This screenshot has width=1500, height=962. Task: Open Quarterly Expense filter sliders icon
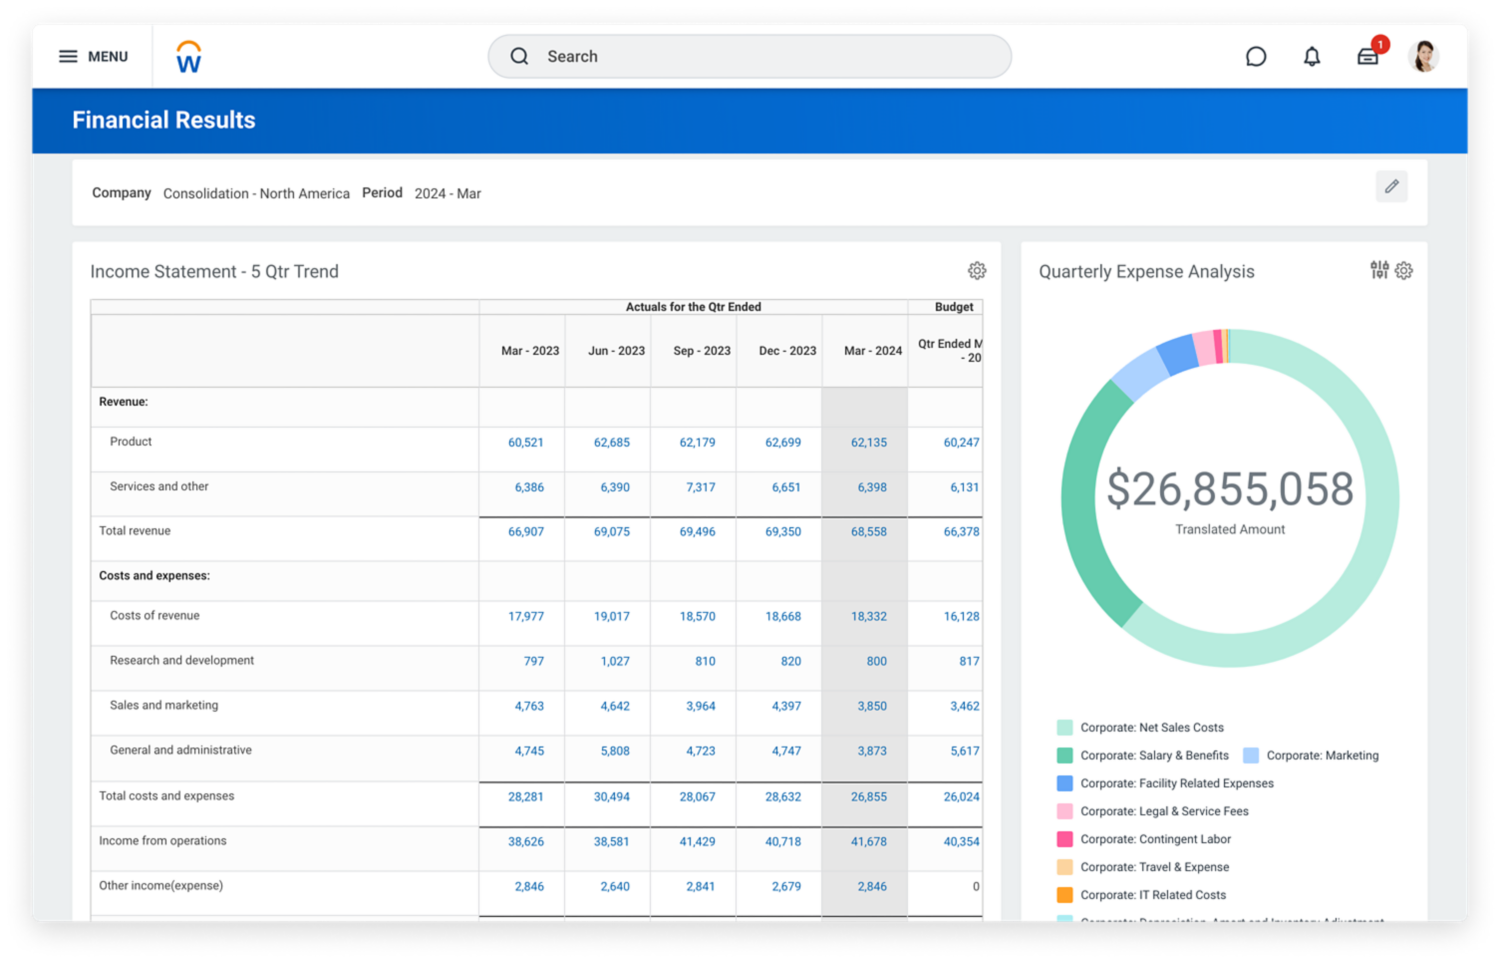click(x=1379, y=270)
